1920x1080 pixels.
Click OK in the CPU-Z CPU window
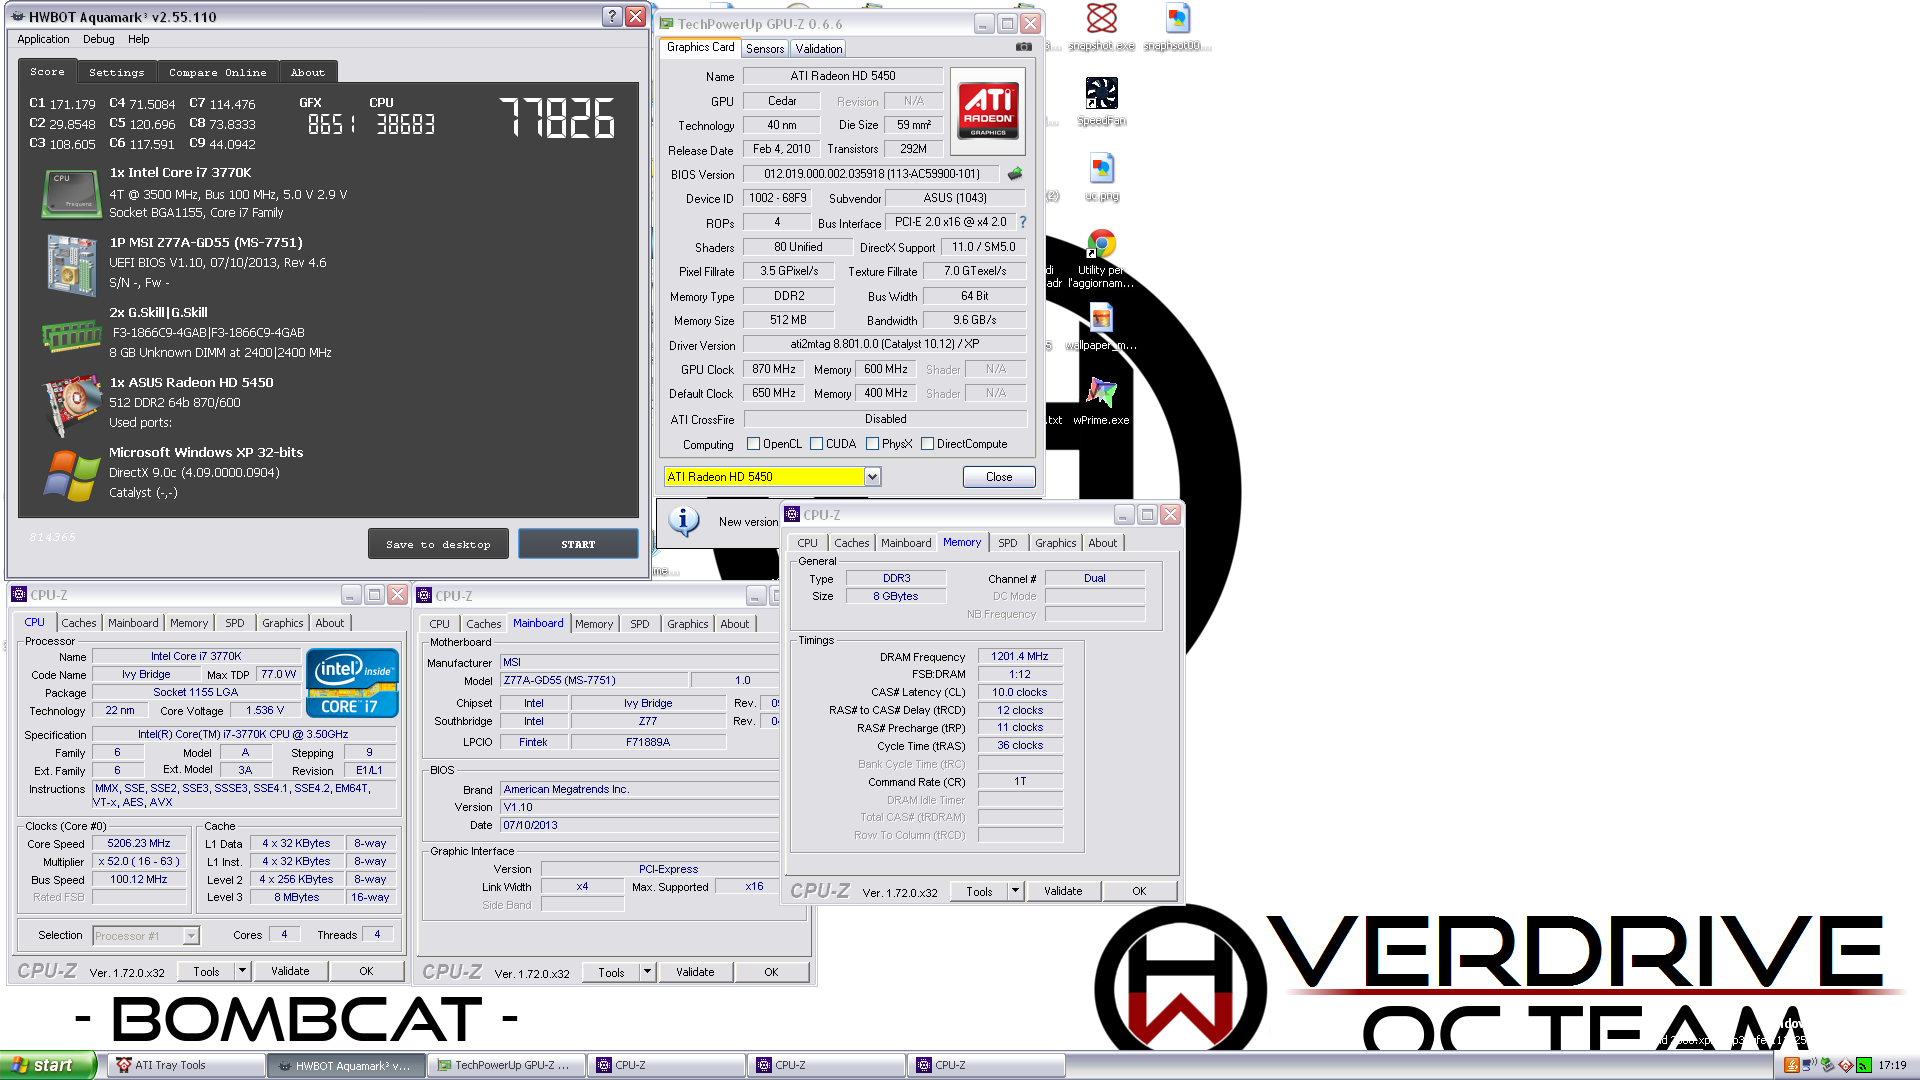tap(366, 971)
